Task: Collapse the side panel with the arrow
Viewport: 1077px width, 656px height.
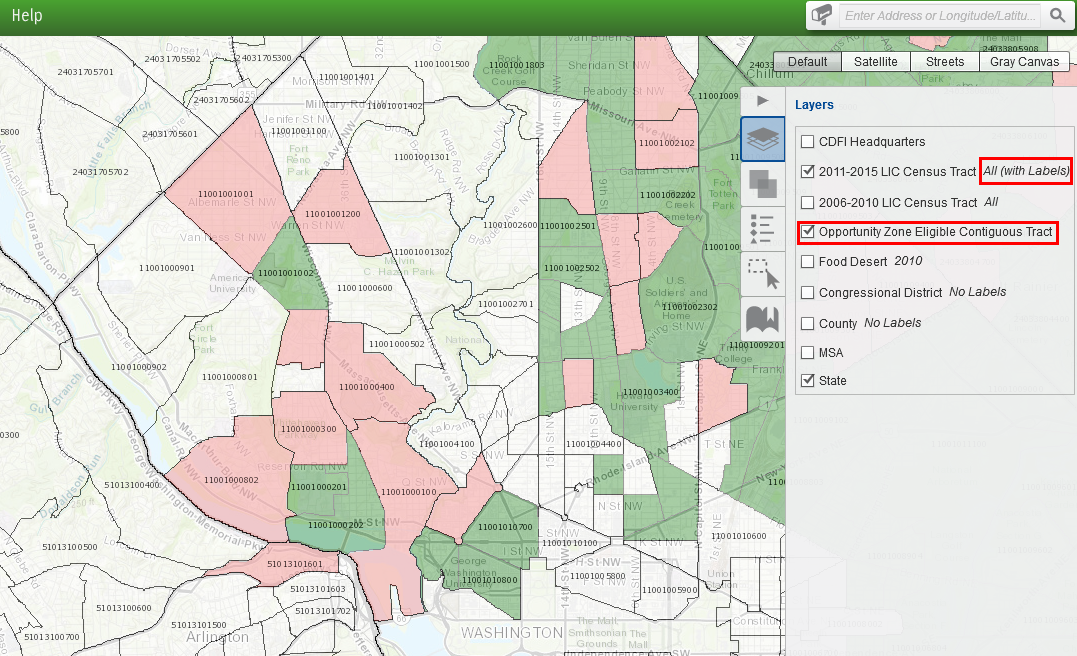Action: [762, 100]
